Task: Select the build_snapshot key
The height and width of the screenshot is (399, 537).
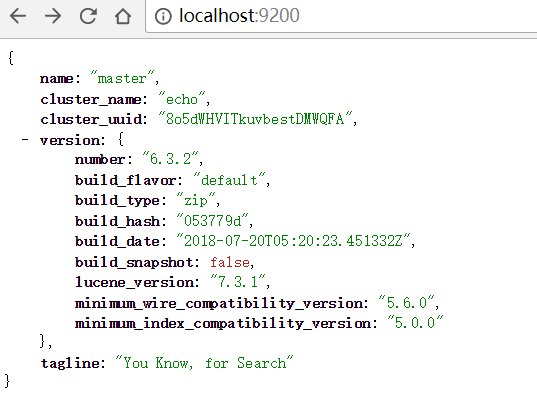Action: 134,262
